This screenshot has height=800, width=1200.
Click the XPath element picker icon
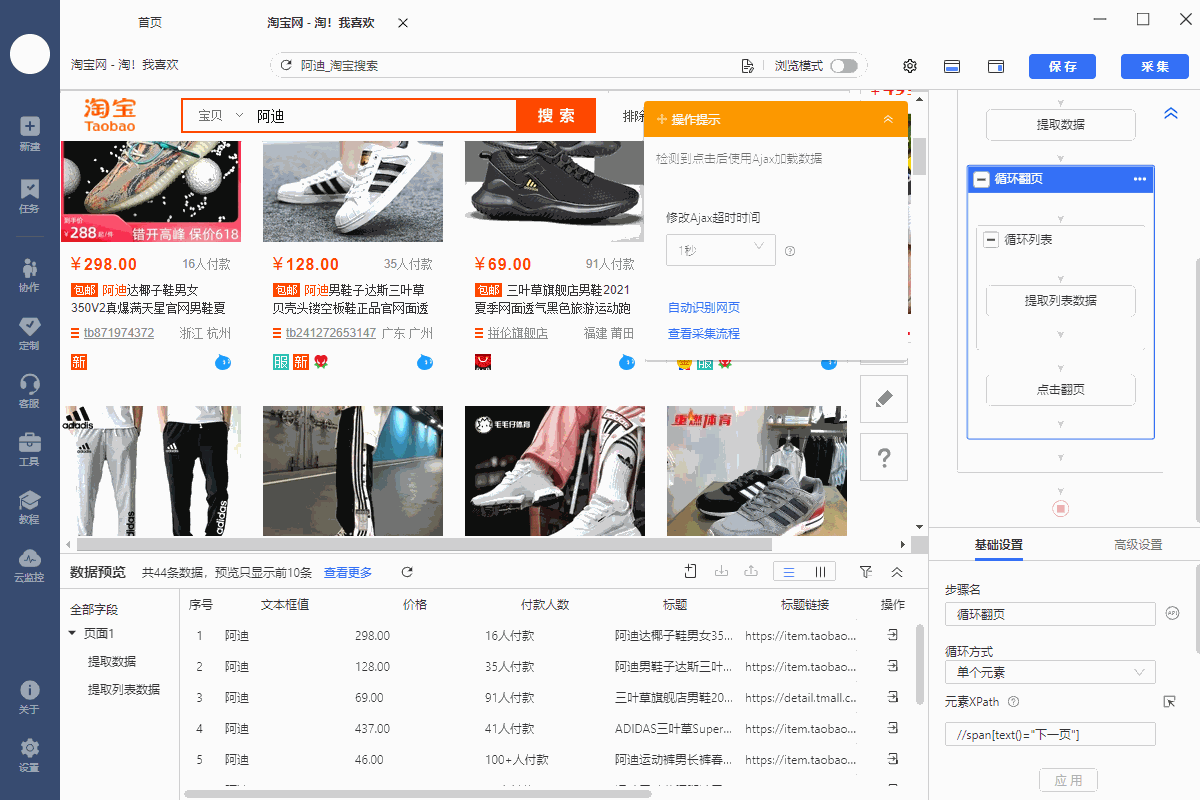1169,702
